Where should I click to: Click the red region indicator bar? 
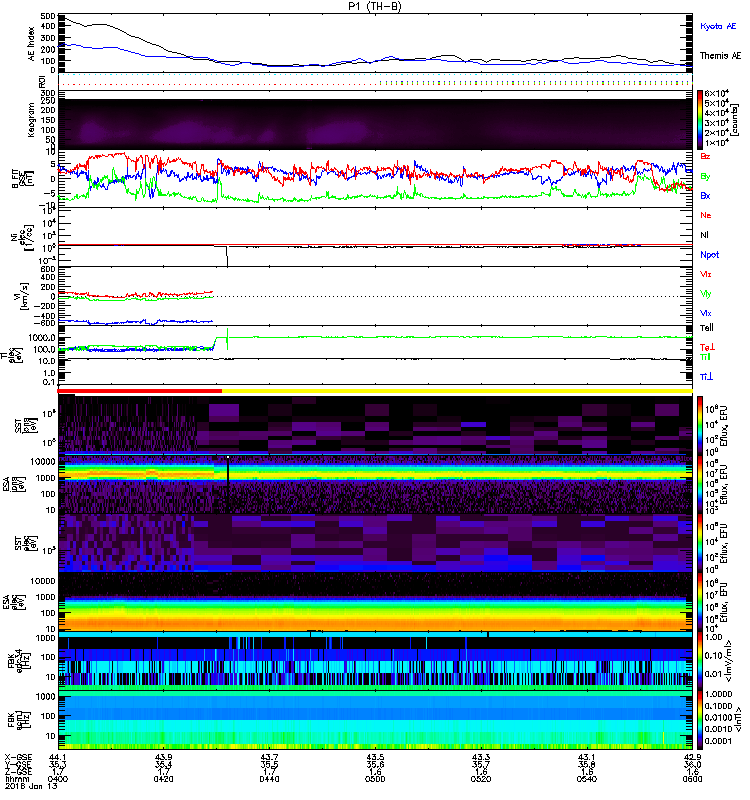pos(140,391)
